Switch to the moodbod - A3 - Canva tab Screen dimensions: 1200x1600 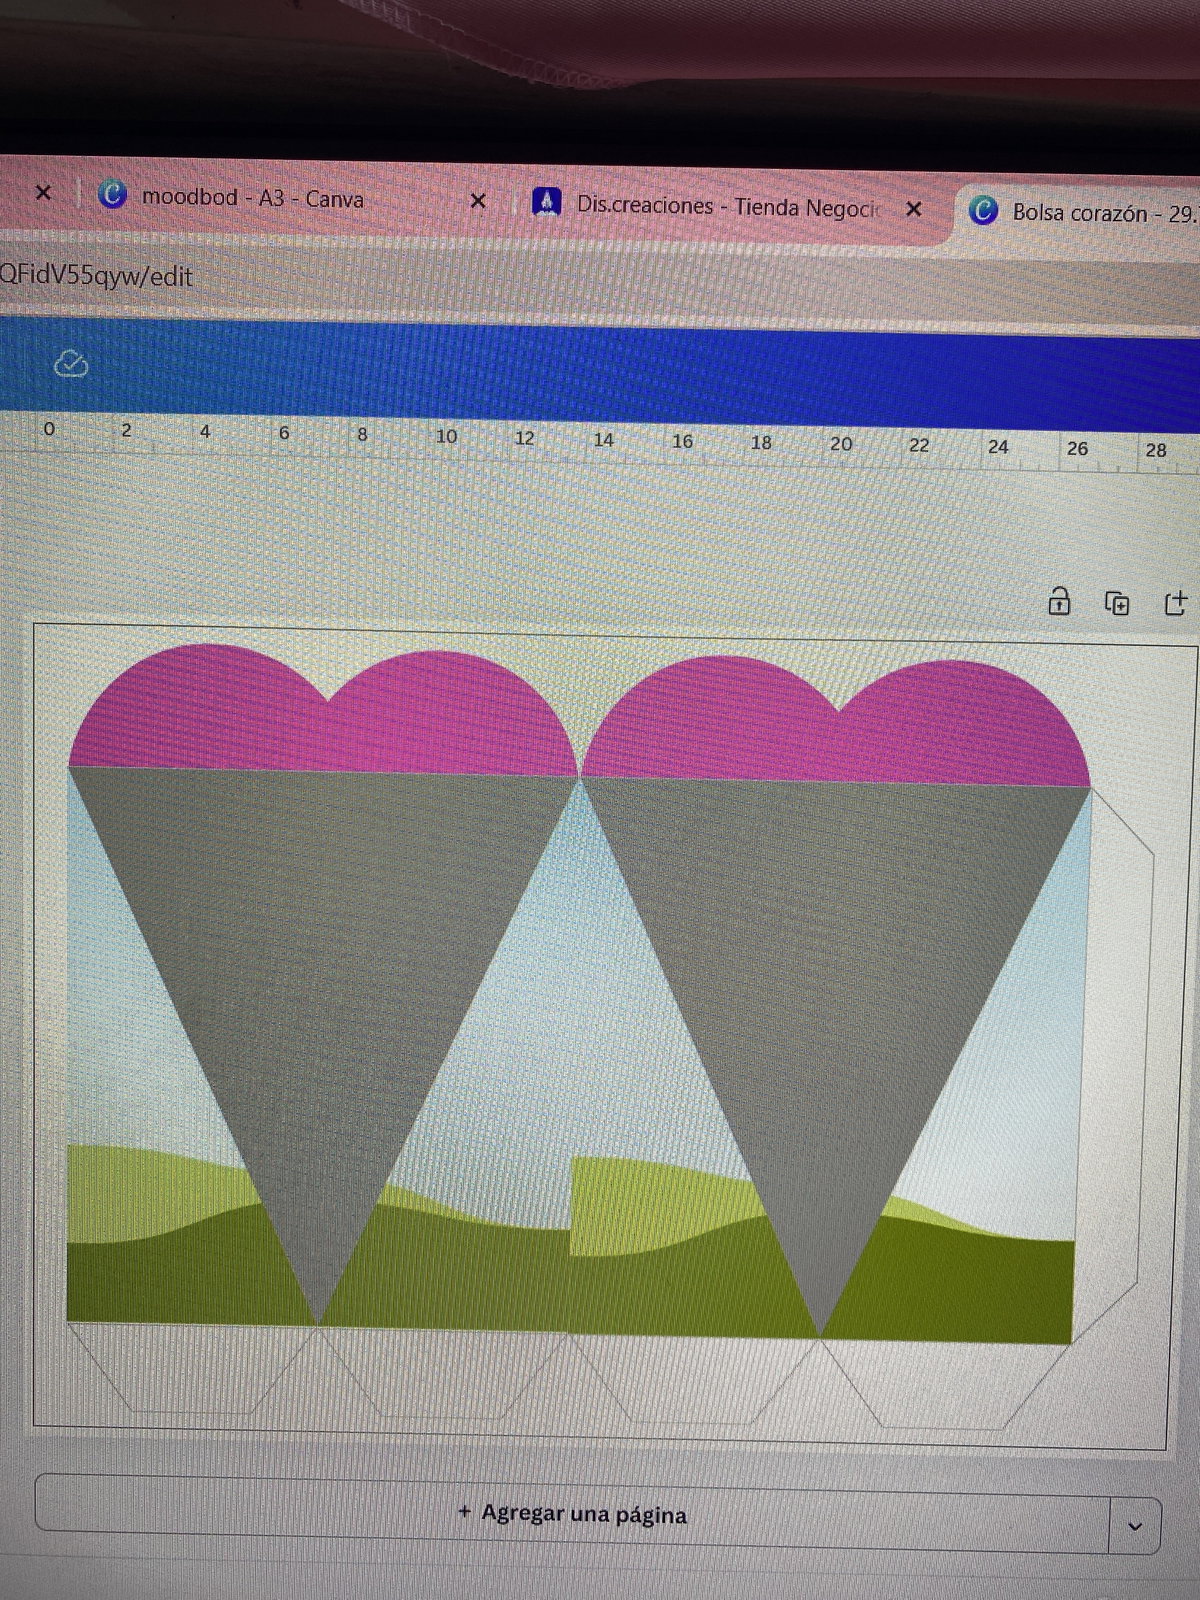pyautogui.click(x=252, y=198)
